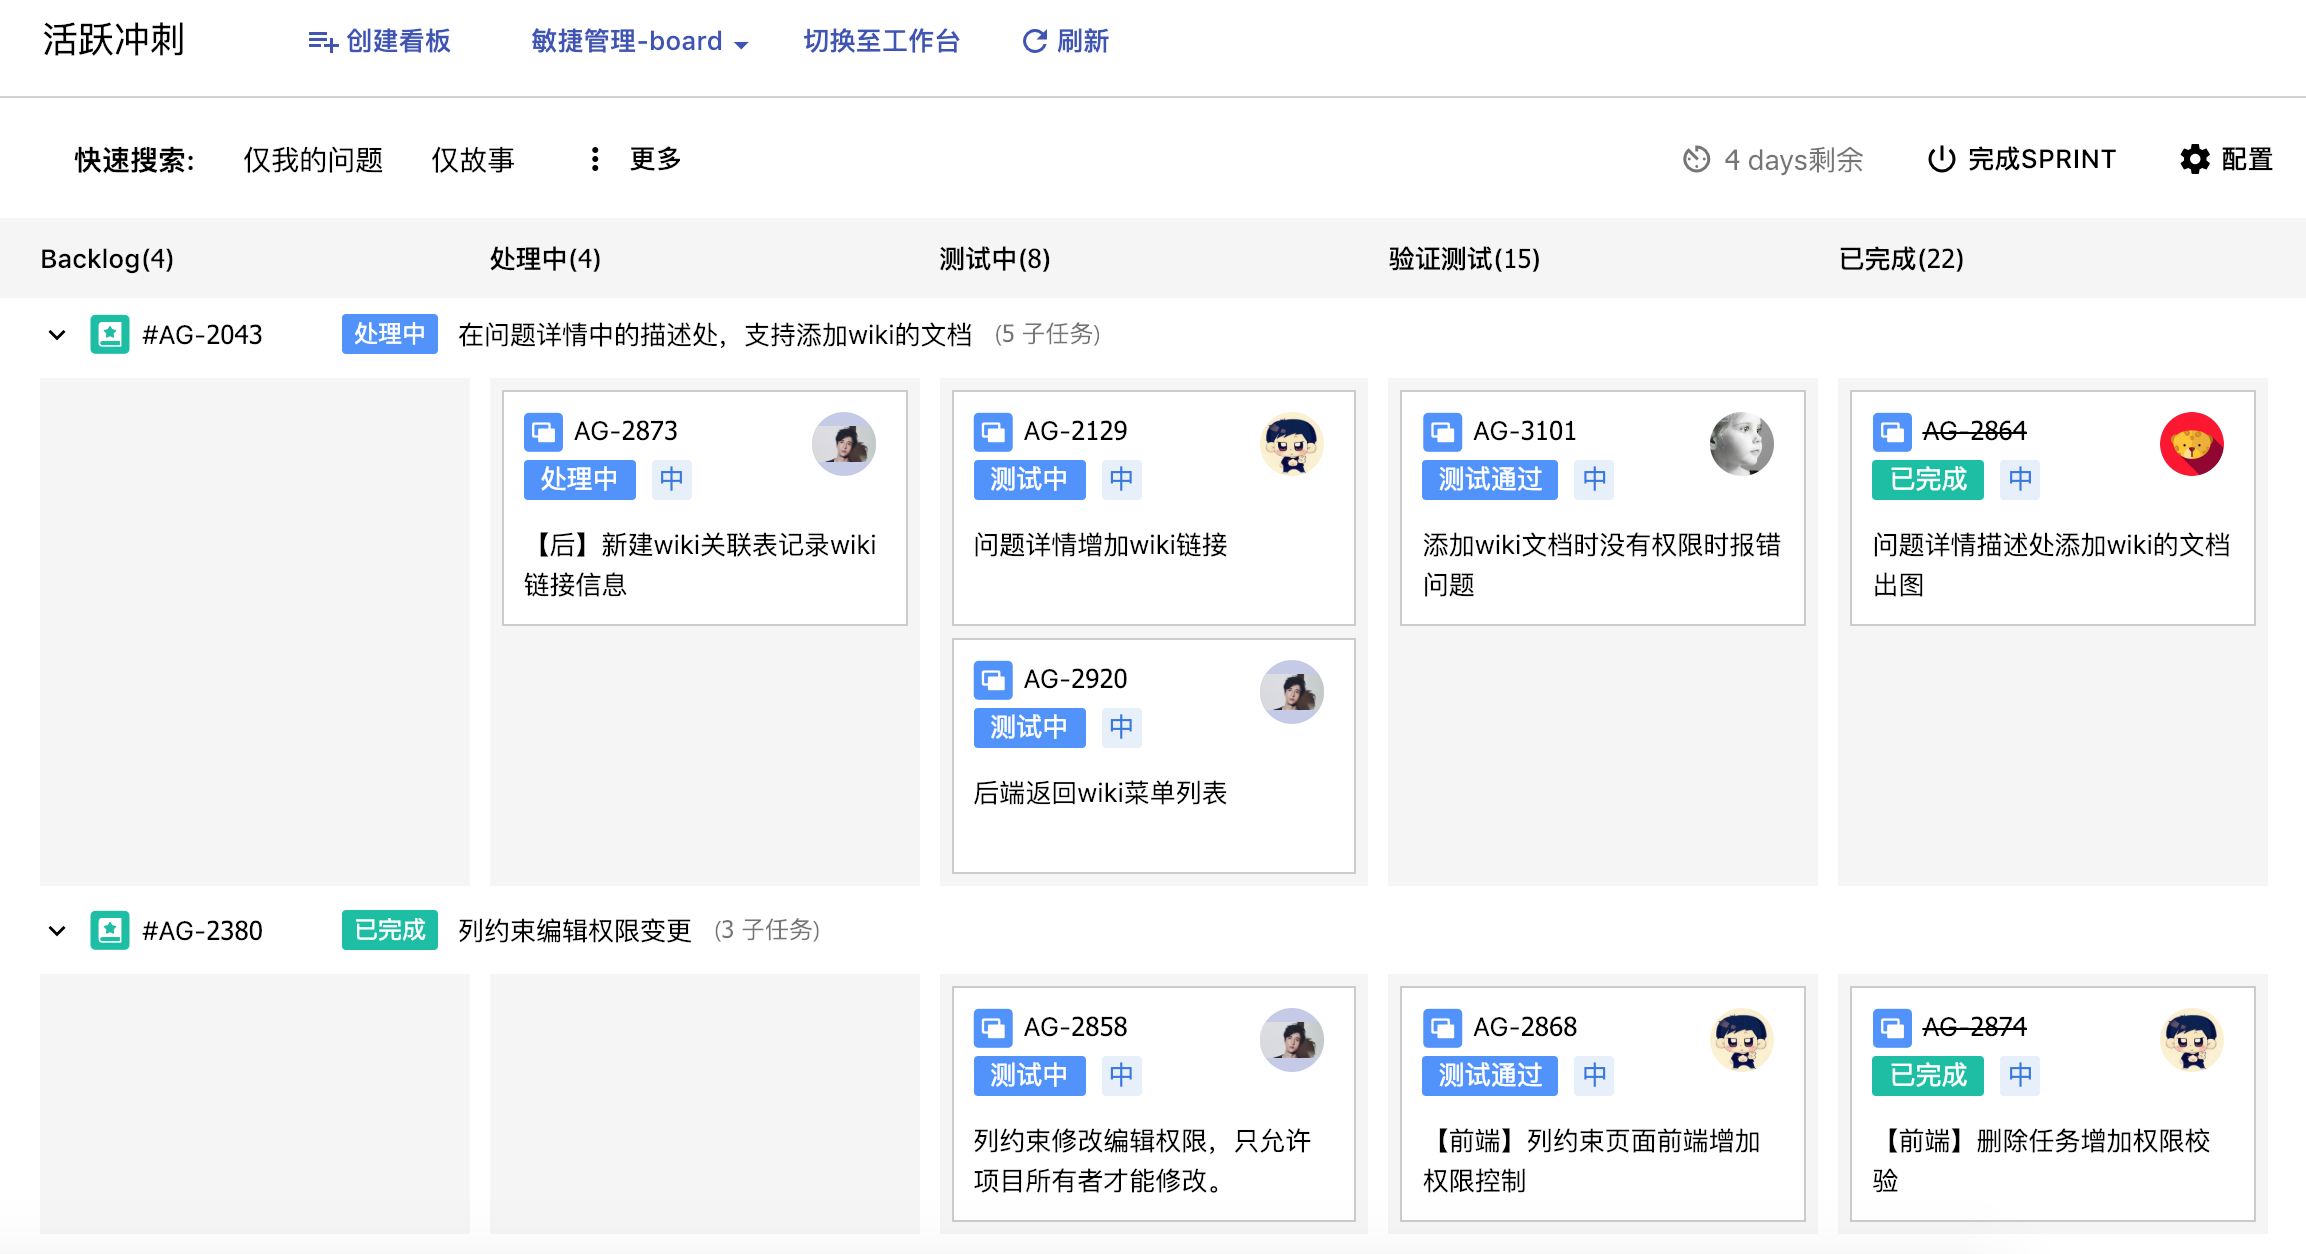Click 测试通过 status tag on AG-3101
Image resolution: width=2306 pixels, height=1254 pixels.
(1490, 480)
